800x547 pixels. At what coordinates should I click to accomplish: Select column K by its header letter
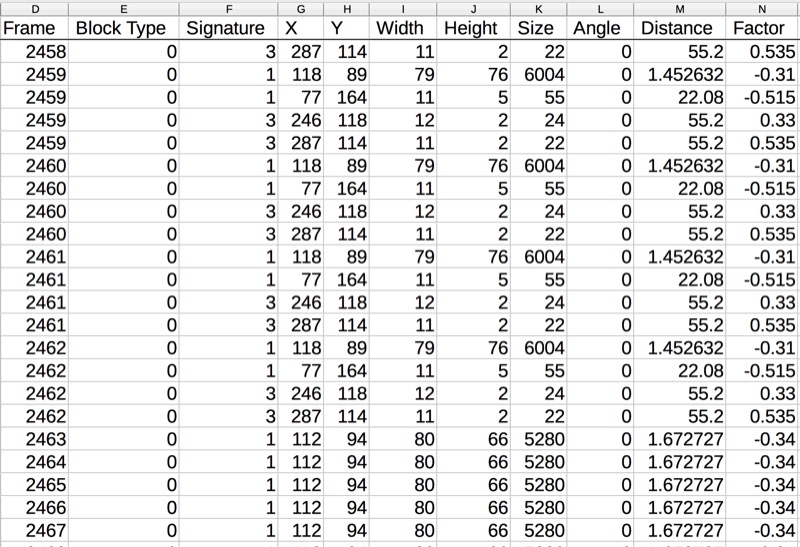coord(538,9)
